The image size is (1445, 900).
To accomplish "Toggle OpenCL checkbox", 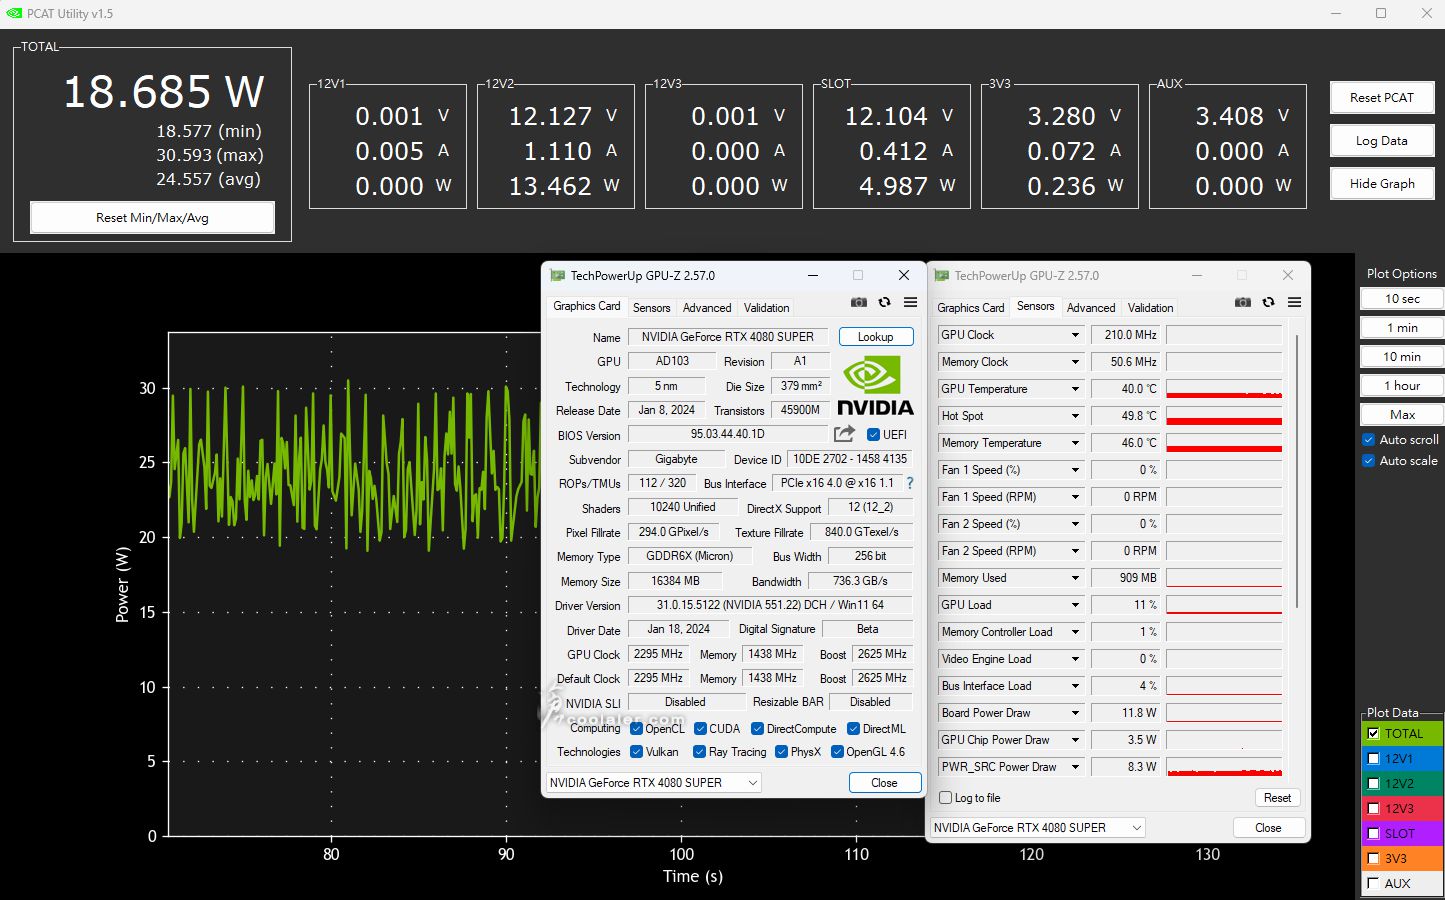I will pyautogui.click(x=636, y=728).
